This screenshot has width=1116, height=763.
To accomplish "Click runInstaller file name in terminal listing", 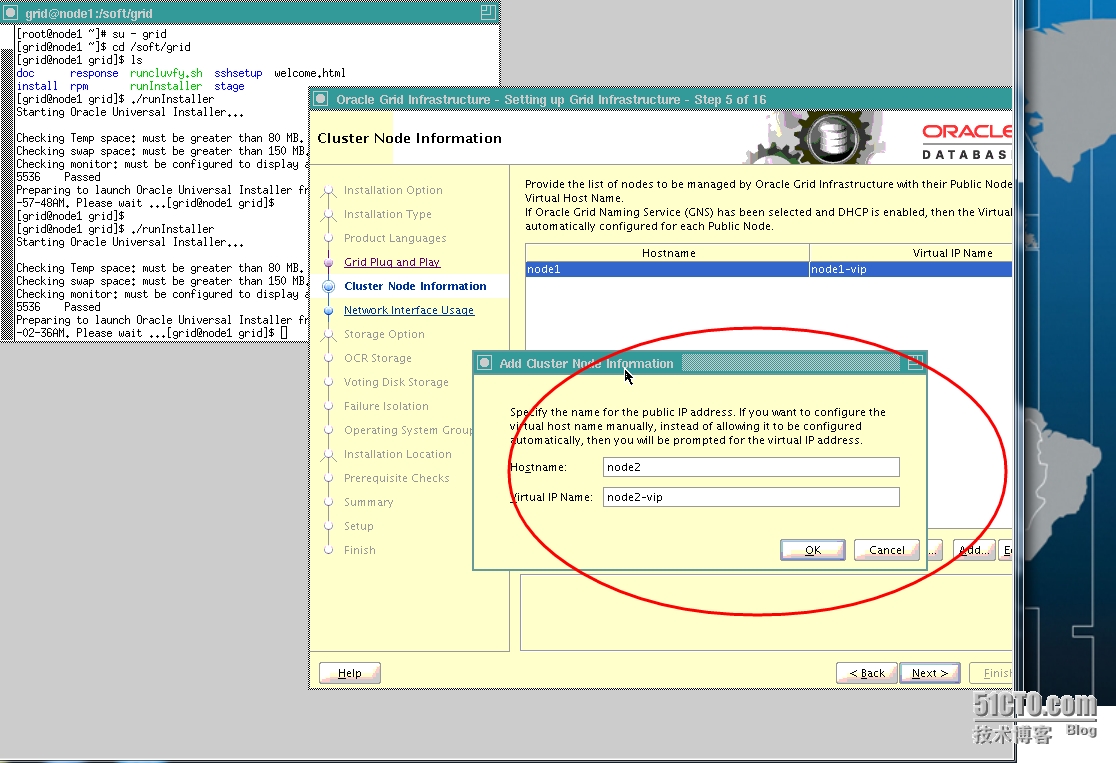I will coord(166,86).
